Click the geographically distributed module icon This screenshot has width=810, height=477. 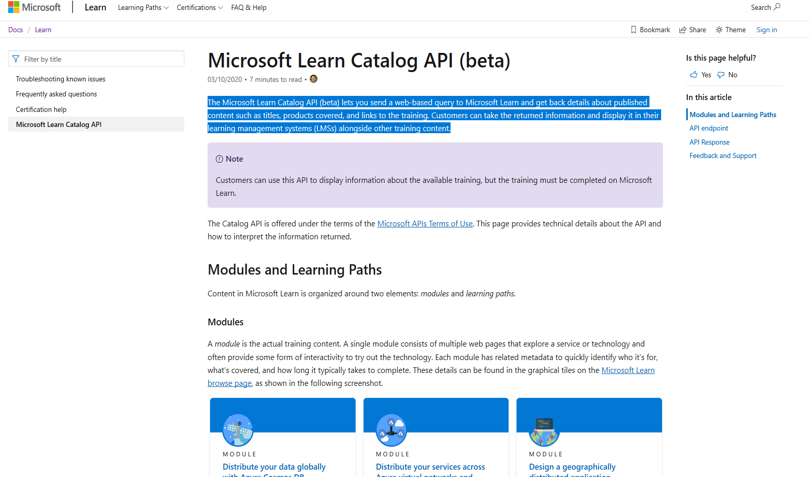544,430
